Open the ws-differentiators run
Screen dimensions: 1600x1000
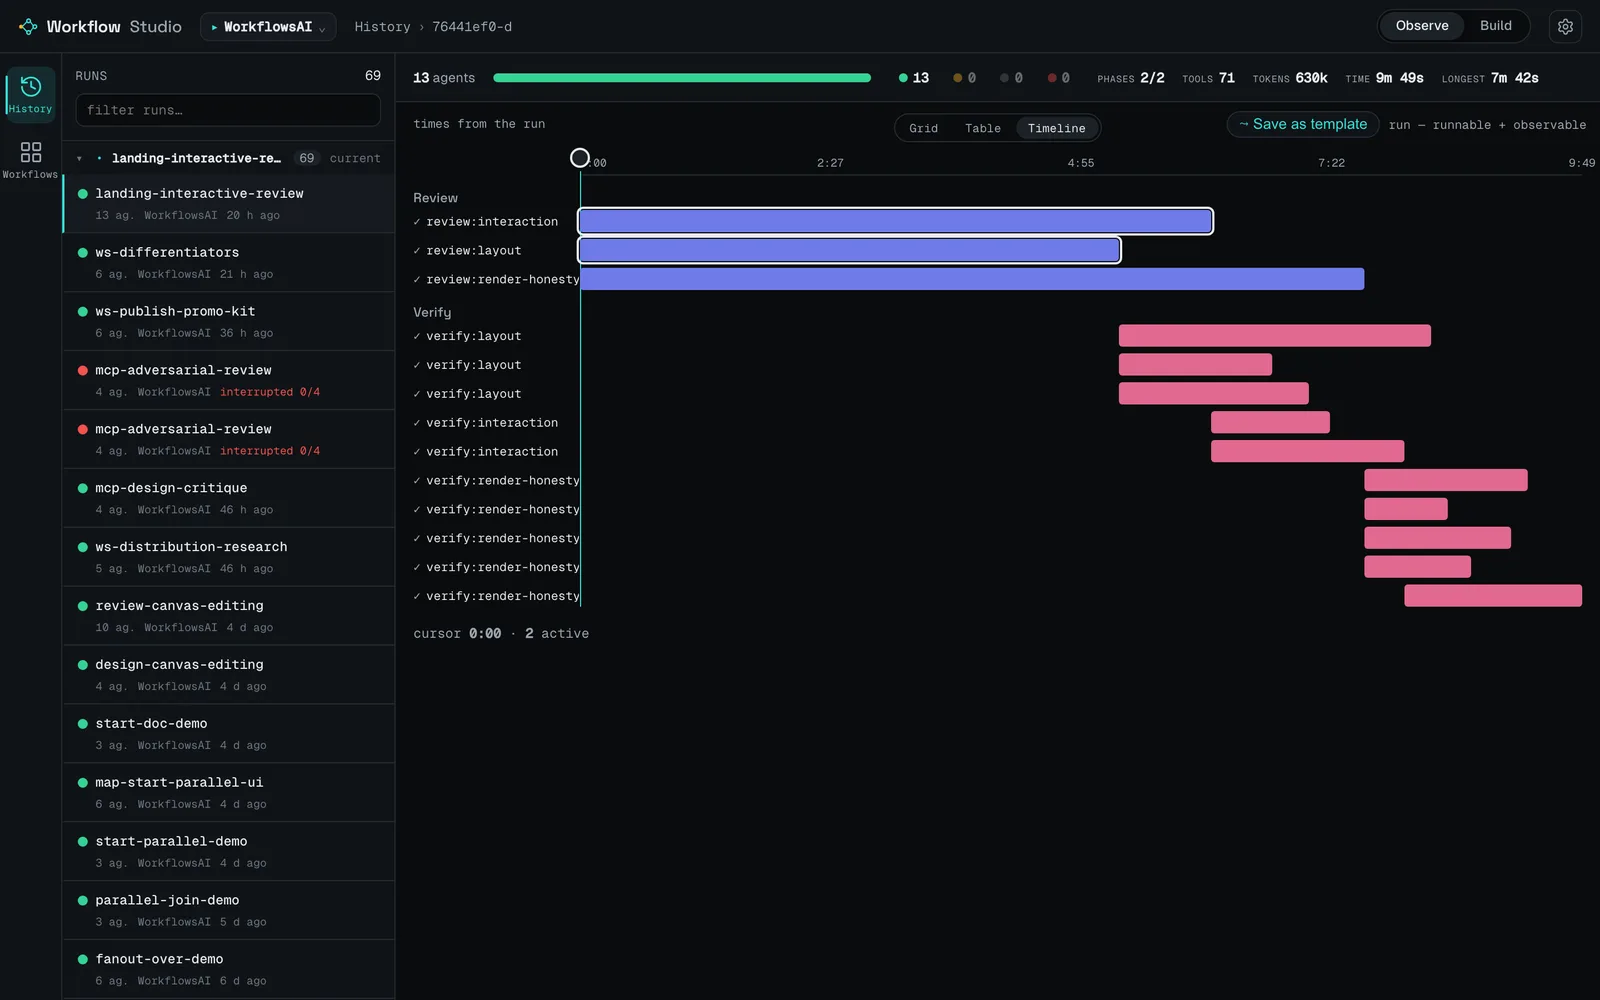229,263
